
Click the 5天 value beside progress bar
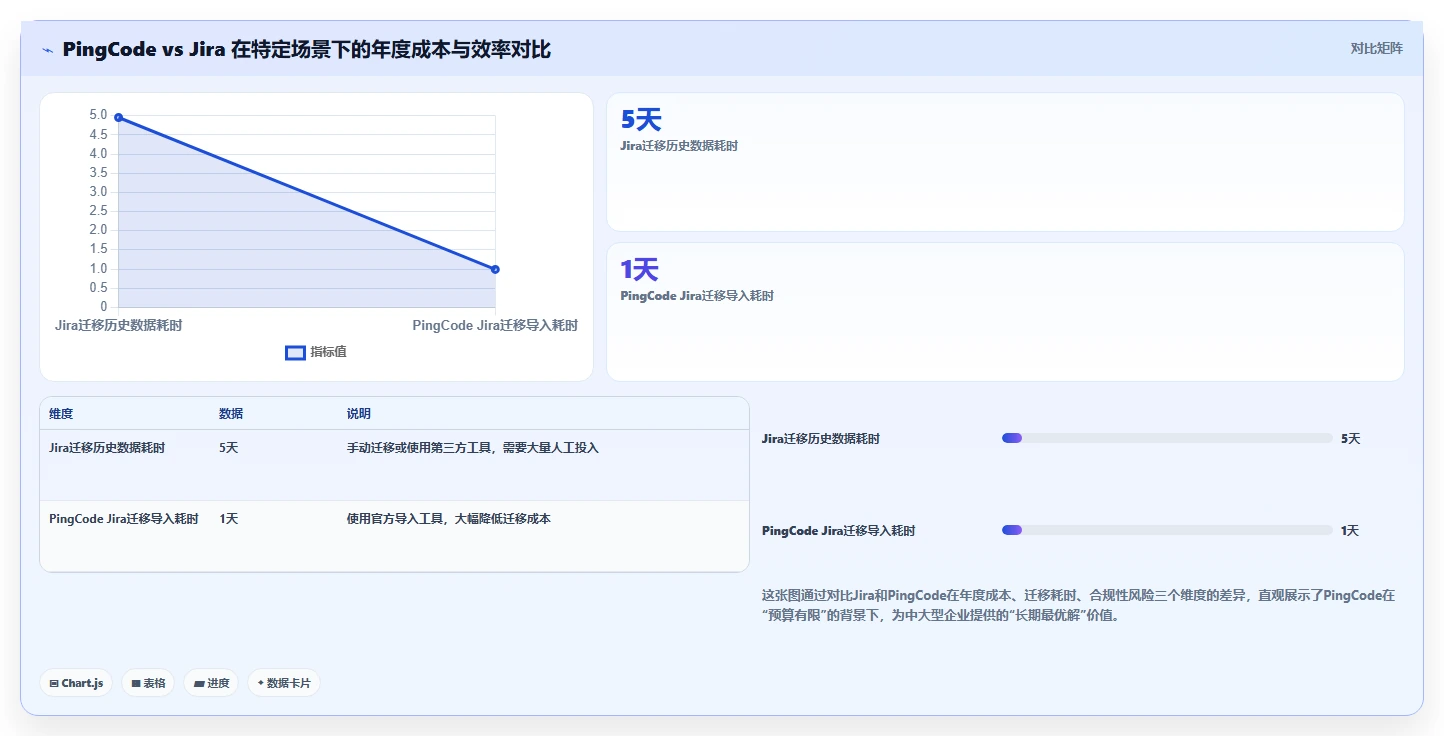(1351, 439)
